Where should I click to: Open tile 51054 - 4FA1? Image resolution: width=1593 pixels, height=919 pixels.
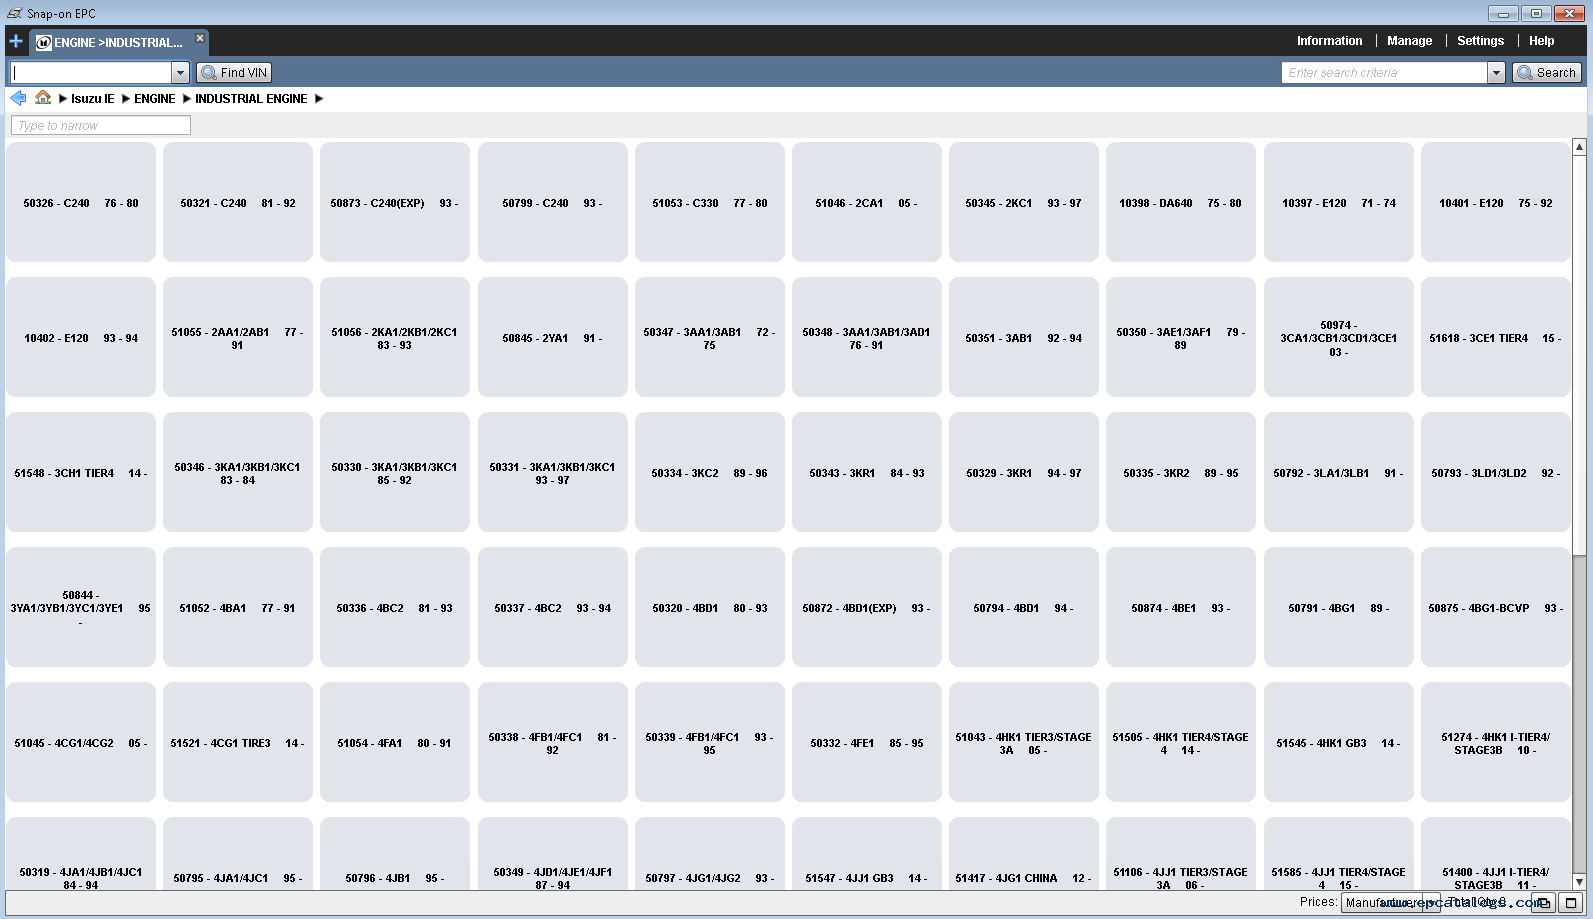point(395,742)
